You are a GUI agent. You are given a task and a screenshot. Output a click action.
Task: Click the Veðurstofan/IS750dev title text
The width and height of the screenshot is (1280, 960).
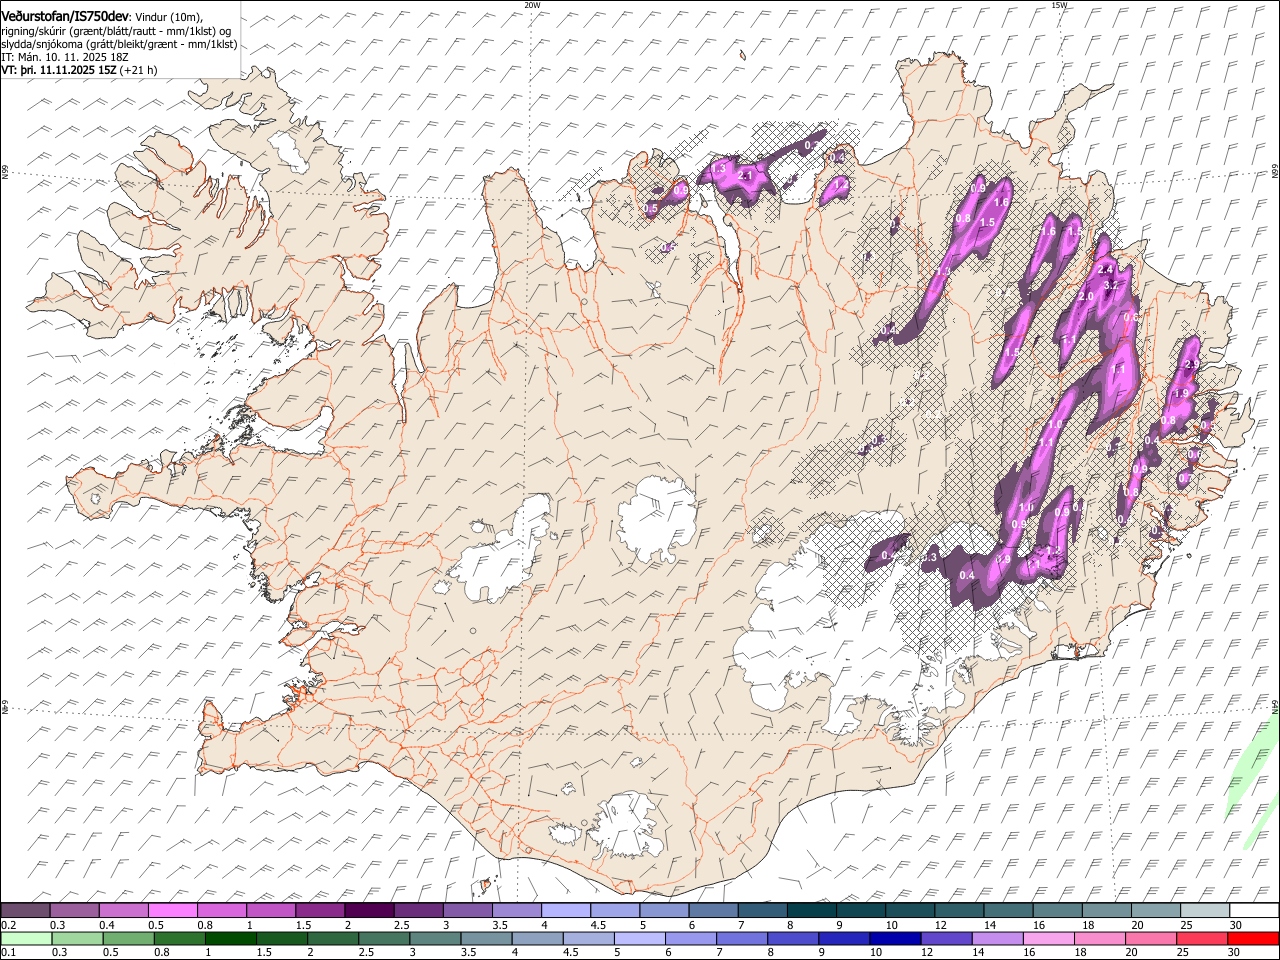pos(65,15)
